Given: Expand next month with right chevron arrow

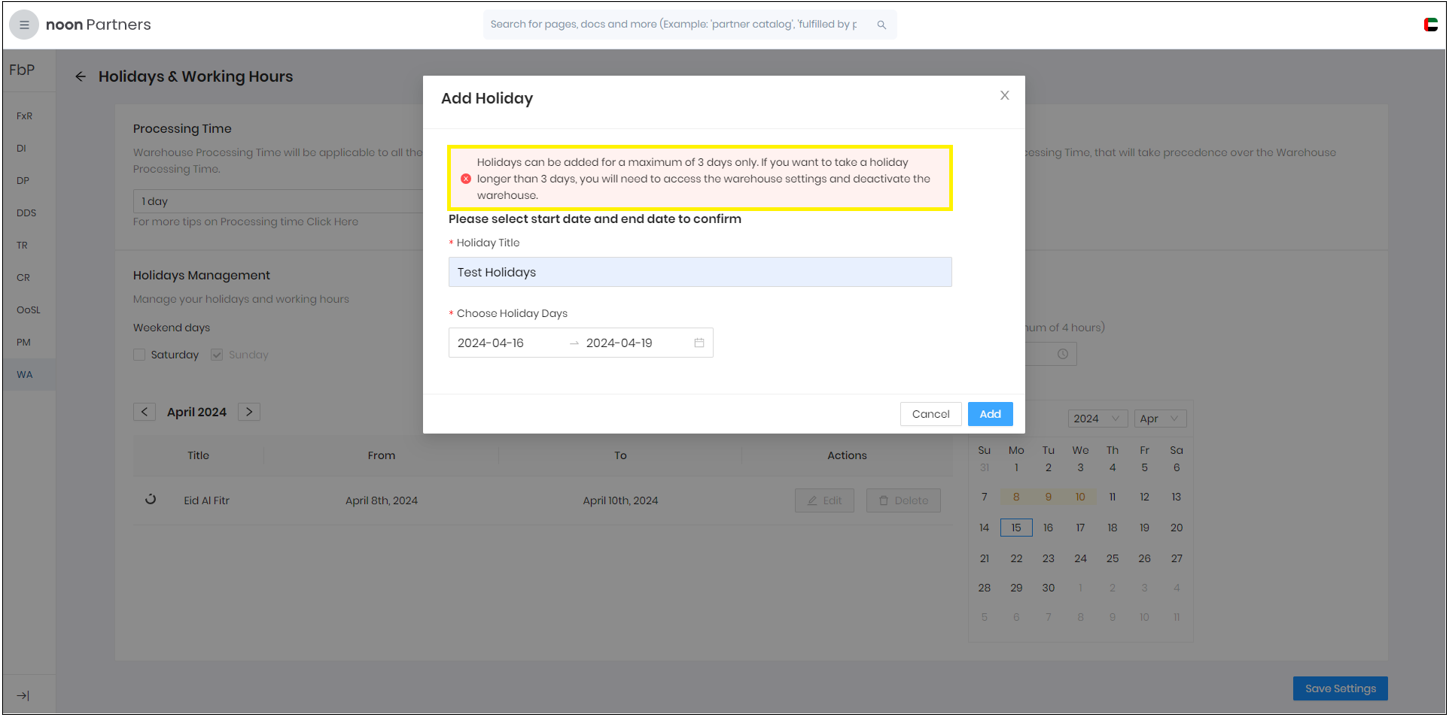Looking at the screenshot, I should pyautogui.click(x=248, y=411).
